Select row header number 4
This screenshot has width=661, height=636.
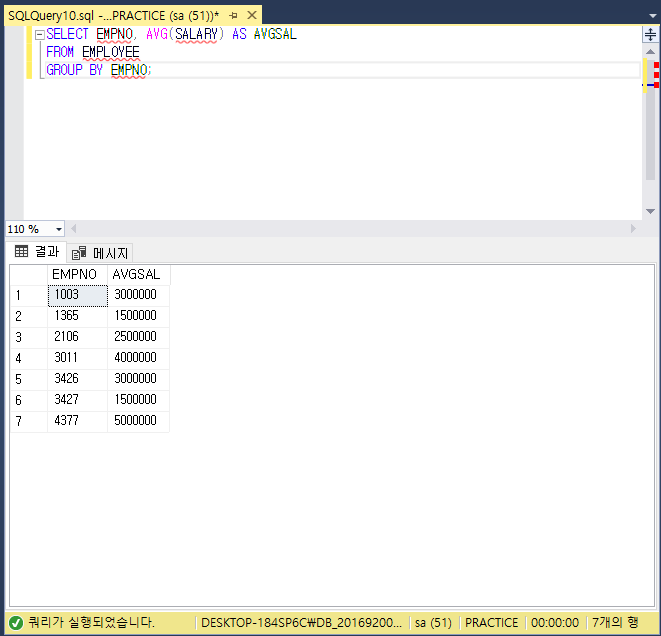pyautogui.click(x=29, y=359)
